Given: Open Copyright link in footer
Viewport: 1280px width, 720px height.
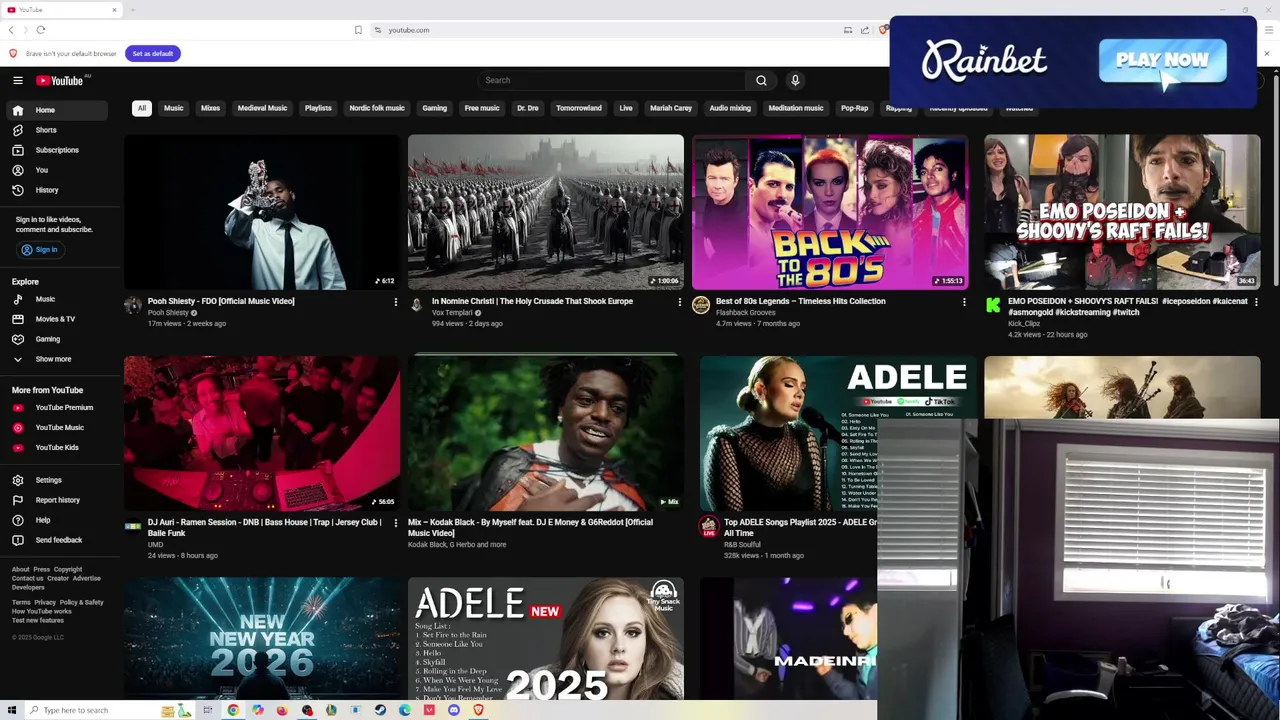Looking at the screenshot, I should coord(68,569).
